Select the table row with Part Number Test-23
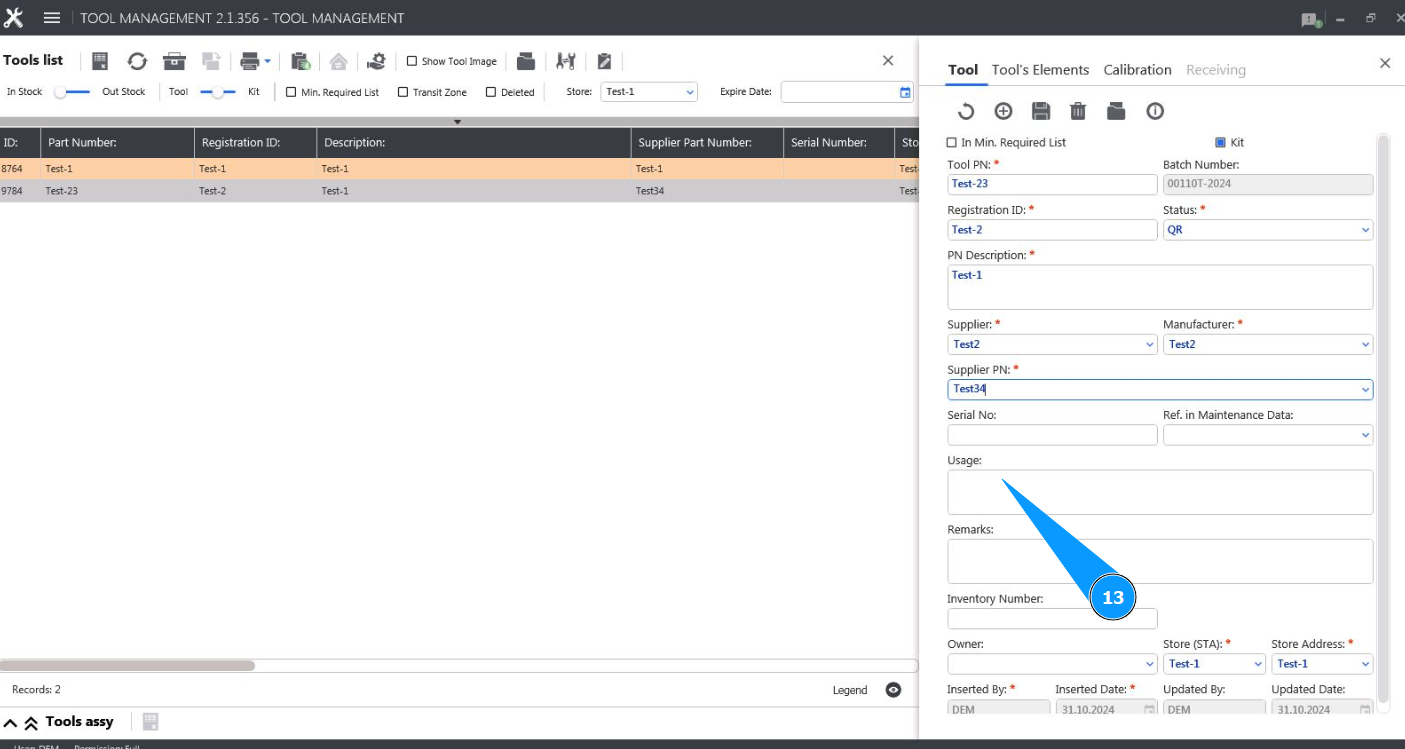The image size is (1405, 749). [459, 191]
